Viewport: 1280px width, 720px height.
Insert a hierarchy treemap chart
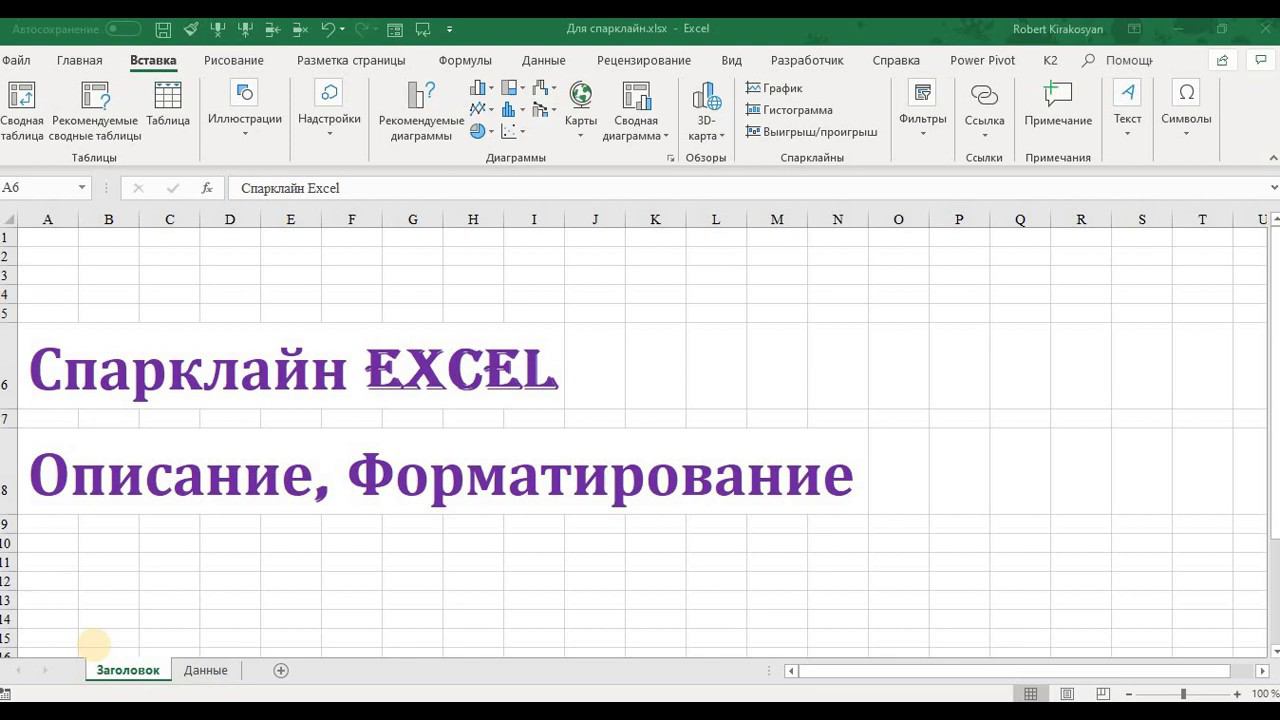point(512,89)
